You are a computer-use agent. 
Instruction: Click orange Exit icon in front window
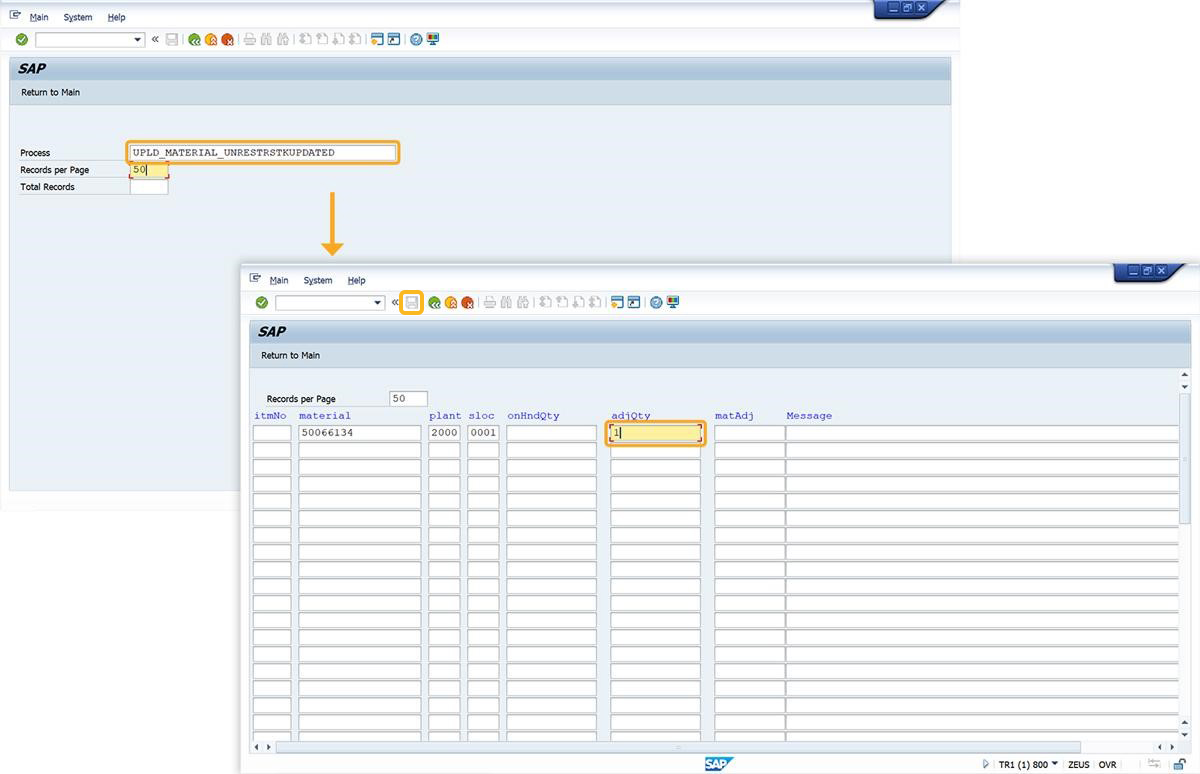coord(451,302)
